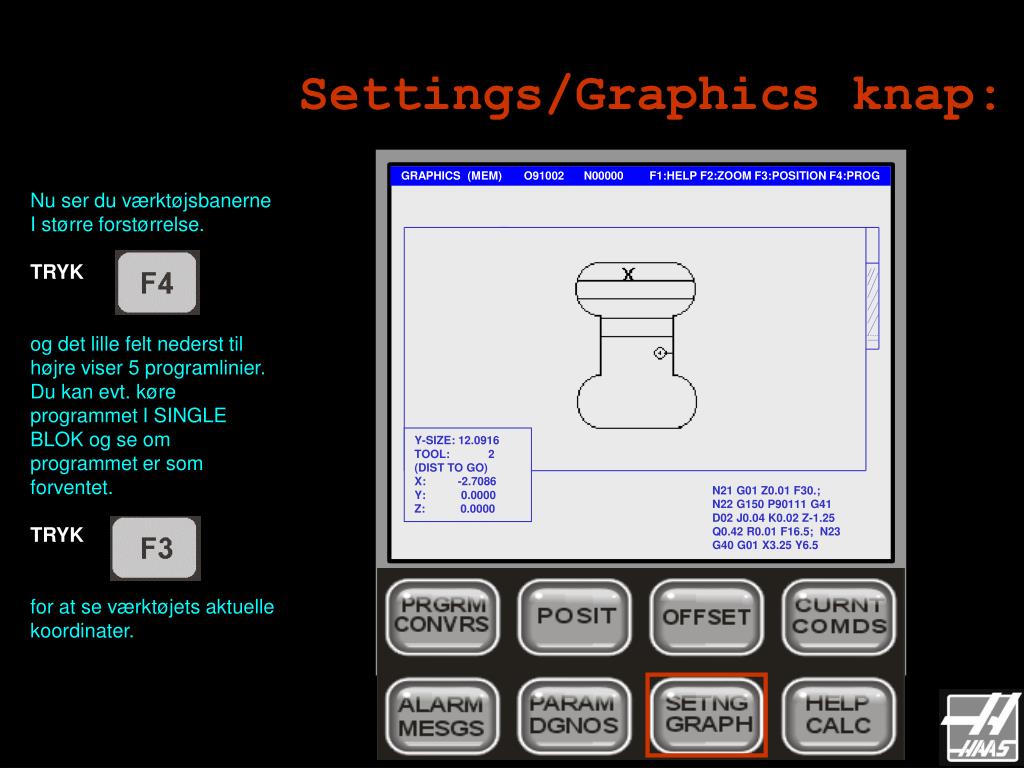Open the OFFSET display key
This screenshot has width=1024, height=768.
pyautogui.click(x=707, y=617)
